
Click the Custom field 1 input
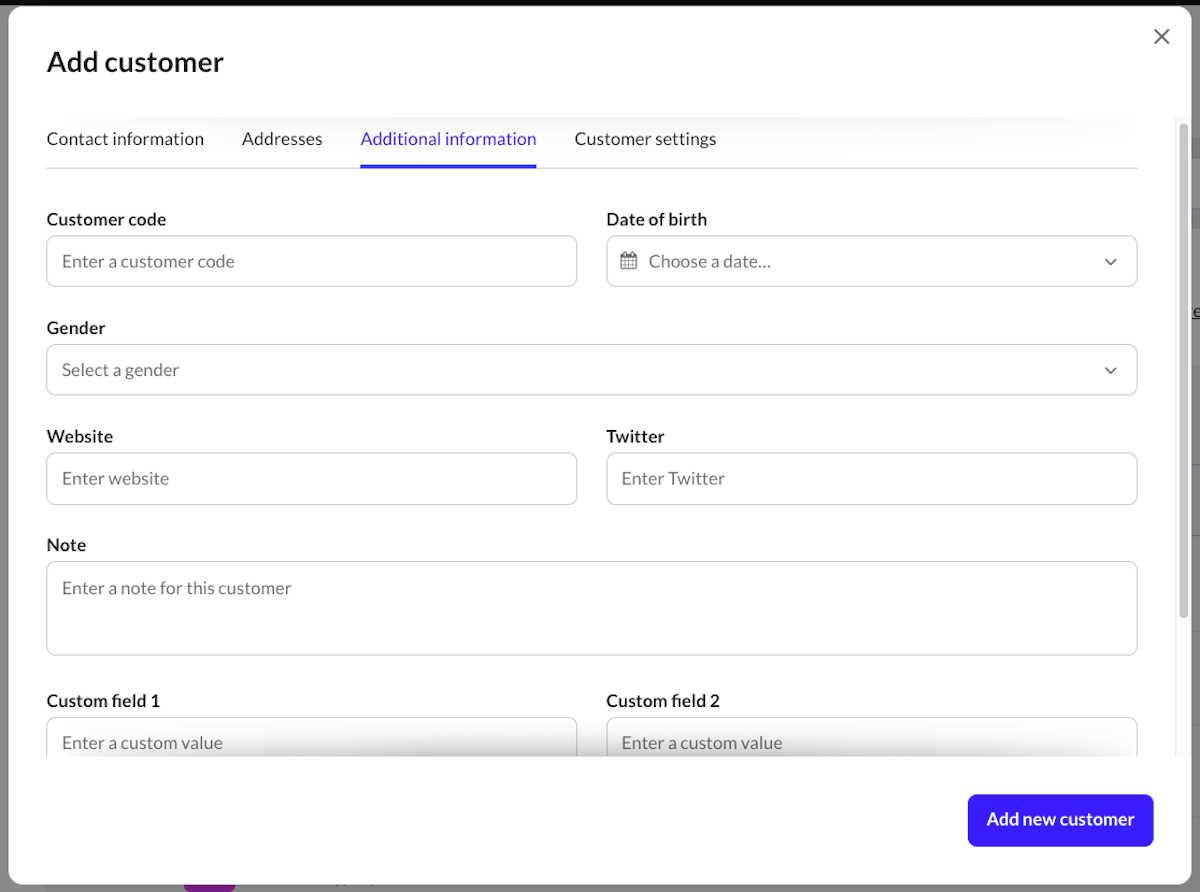[312, 737]
